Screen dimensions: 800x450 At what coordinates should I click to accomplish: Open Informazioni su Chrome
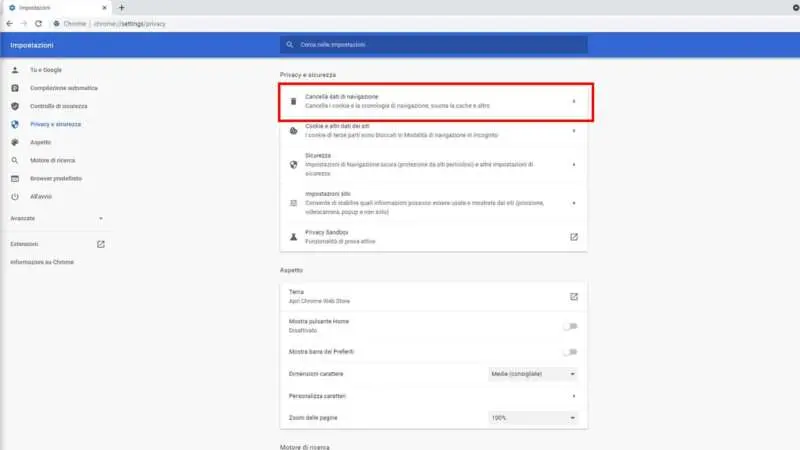pyautogui.click(x=42, y=262)
